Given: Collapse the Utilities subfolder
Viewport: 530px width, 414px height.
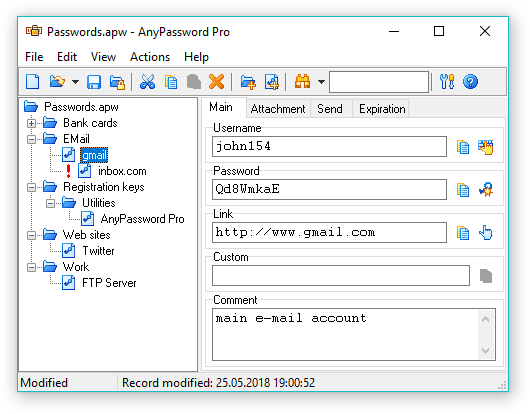Looking at the screenshot, I should click(50, 203).
